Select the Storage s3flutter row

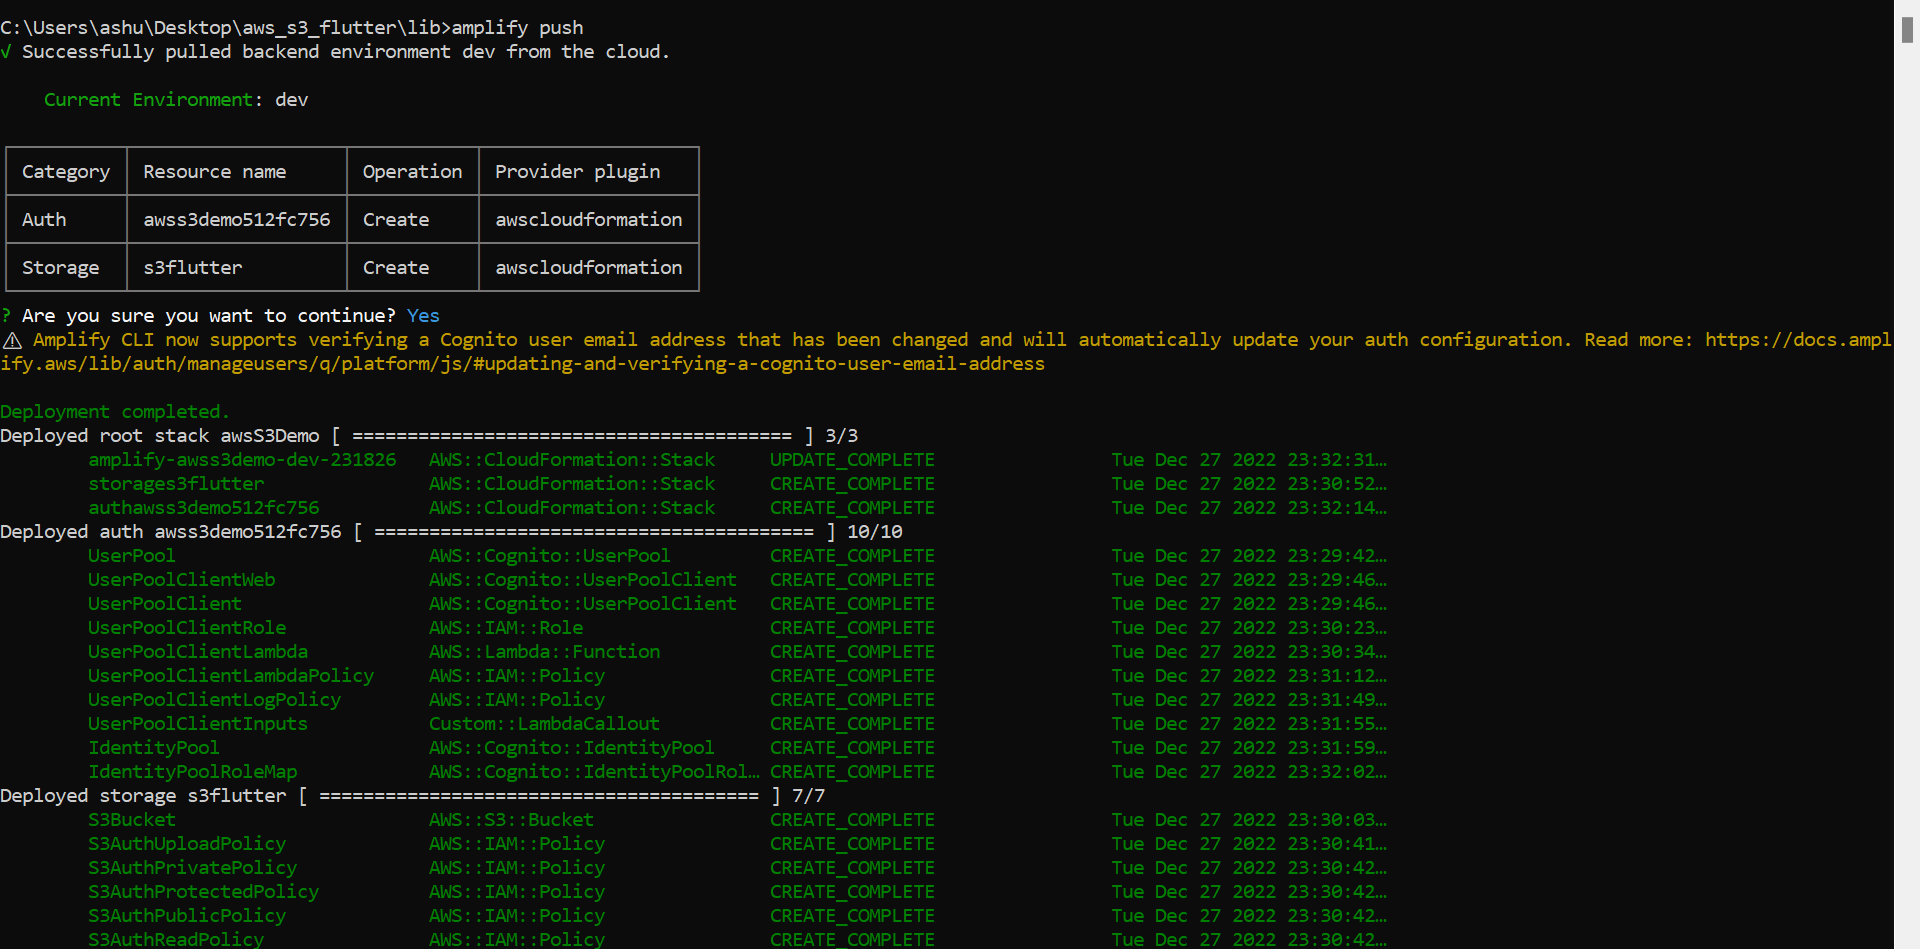click(350, 267)
